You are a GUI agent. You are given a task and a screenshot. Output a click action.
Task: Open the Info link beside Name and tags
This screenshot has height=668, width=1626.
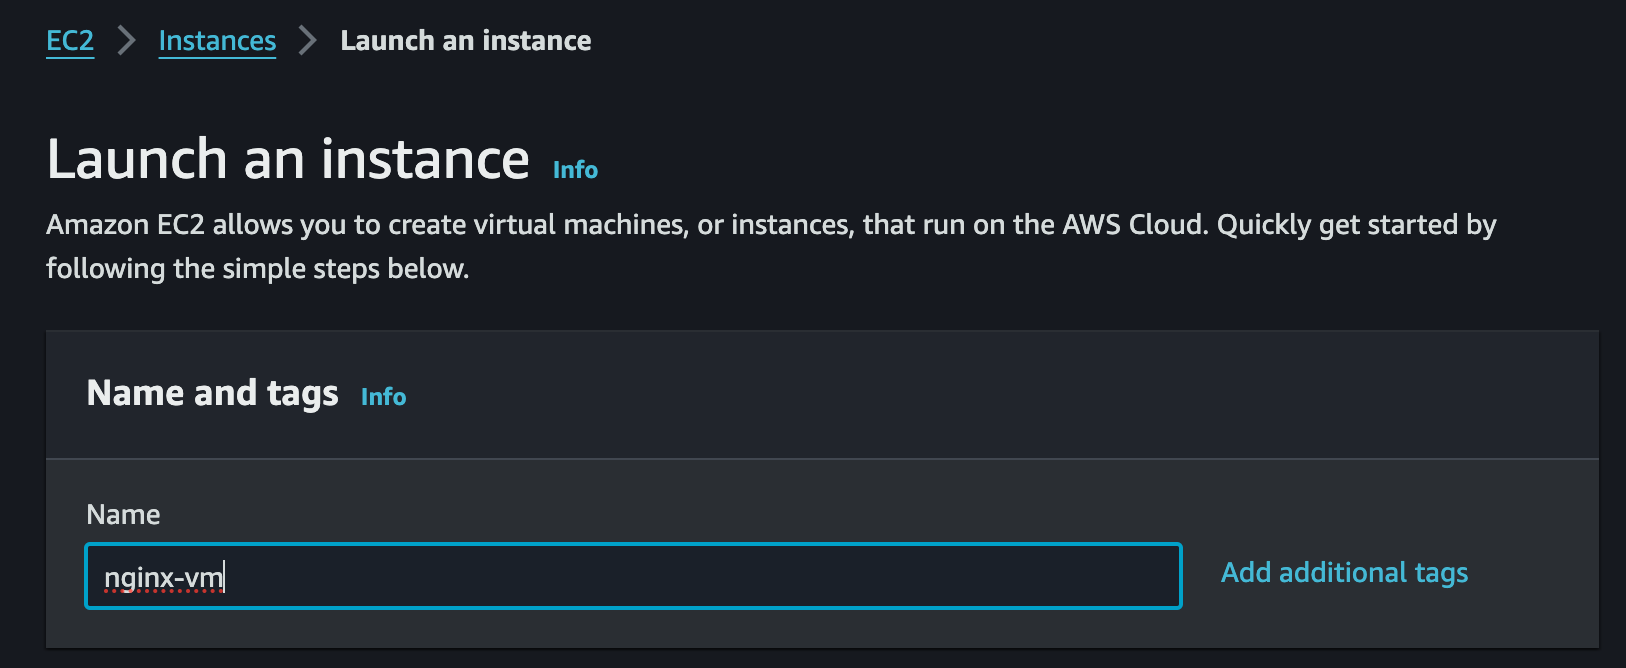383,396
